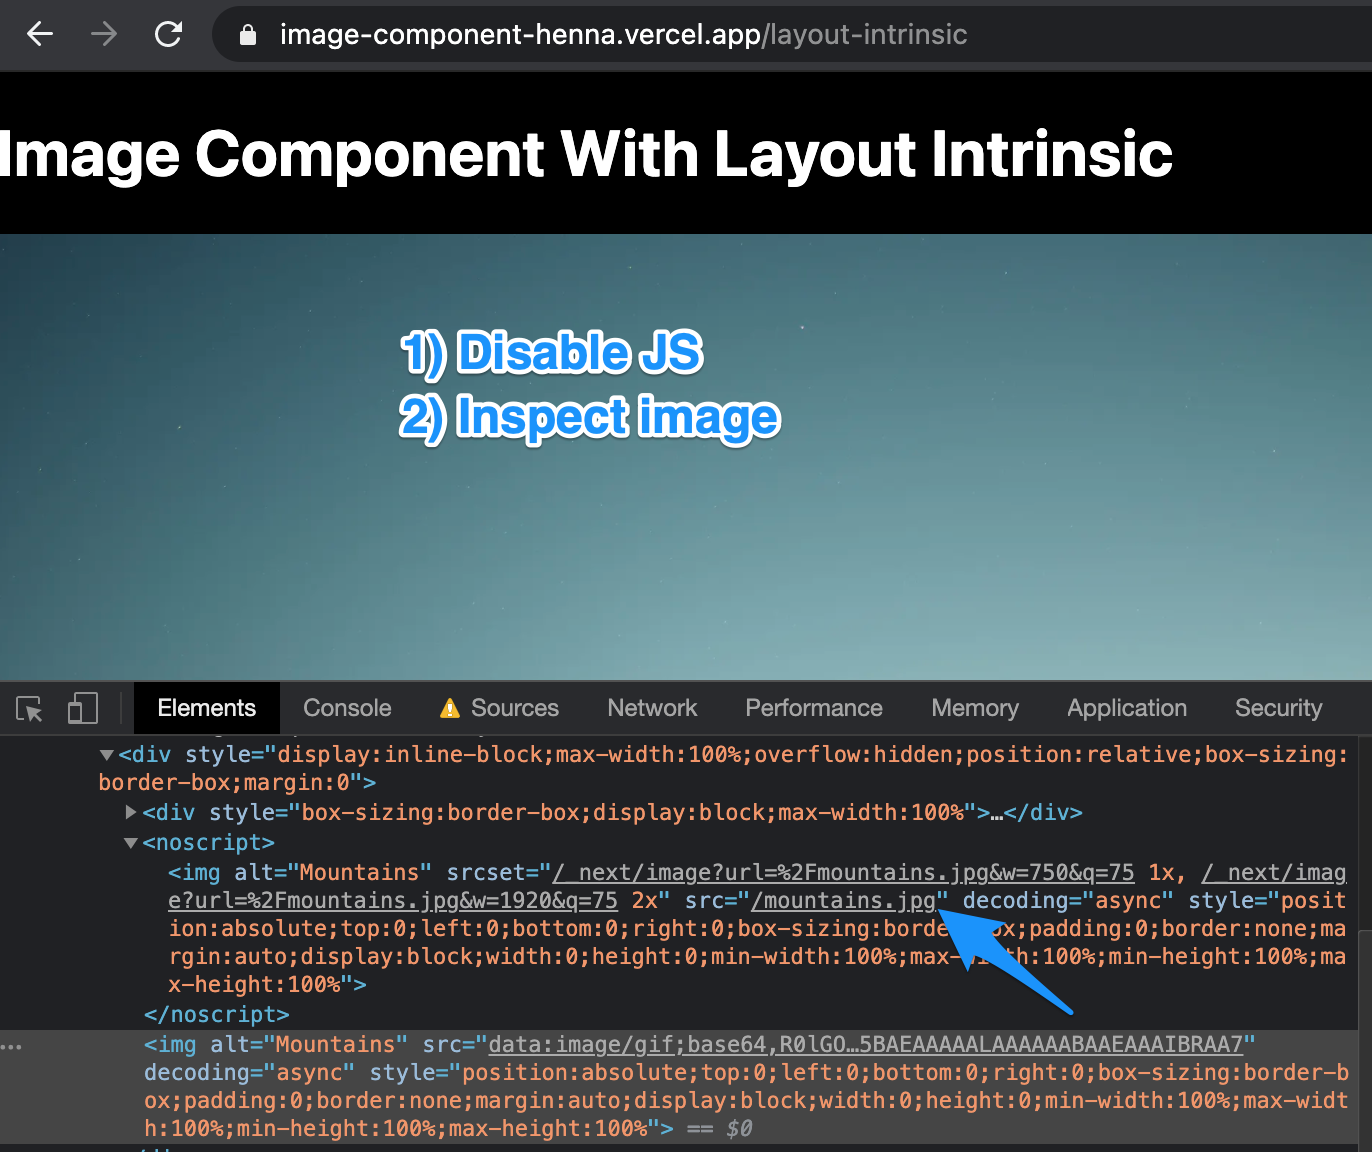The image size is (1372, 1152).
Task: Expand the inner div element
Action: pyautogui.click(x=130, y=812)
